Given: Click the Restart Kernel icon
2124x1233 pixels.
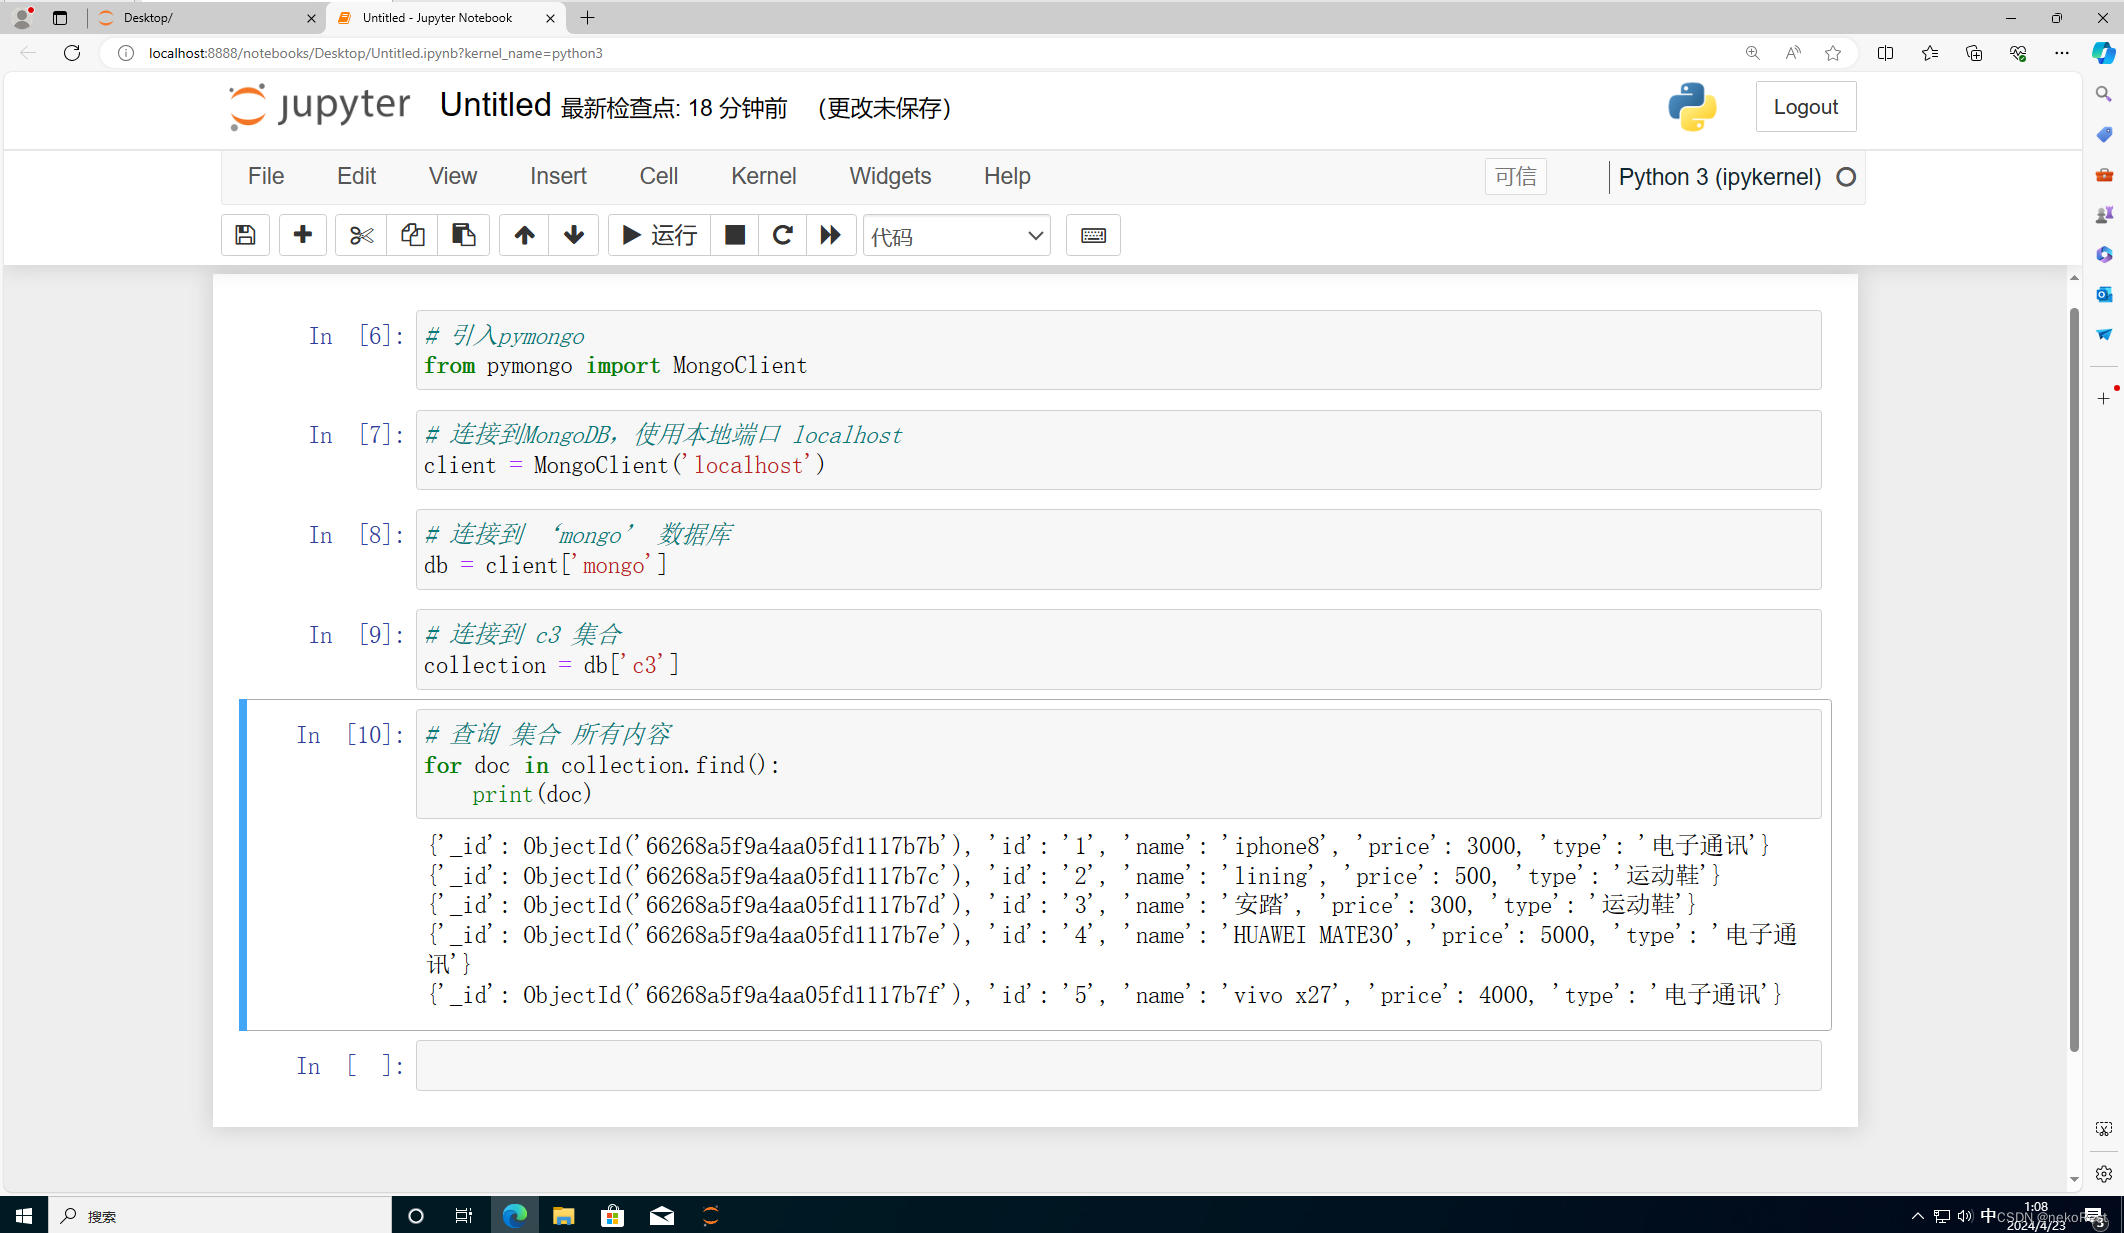Looking at the screenshot, I should click(782, 235).
